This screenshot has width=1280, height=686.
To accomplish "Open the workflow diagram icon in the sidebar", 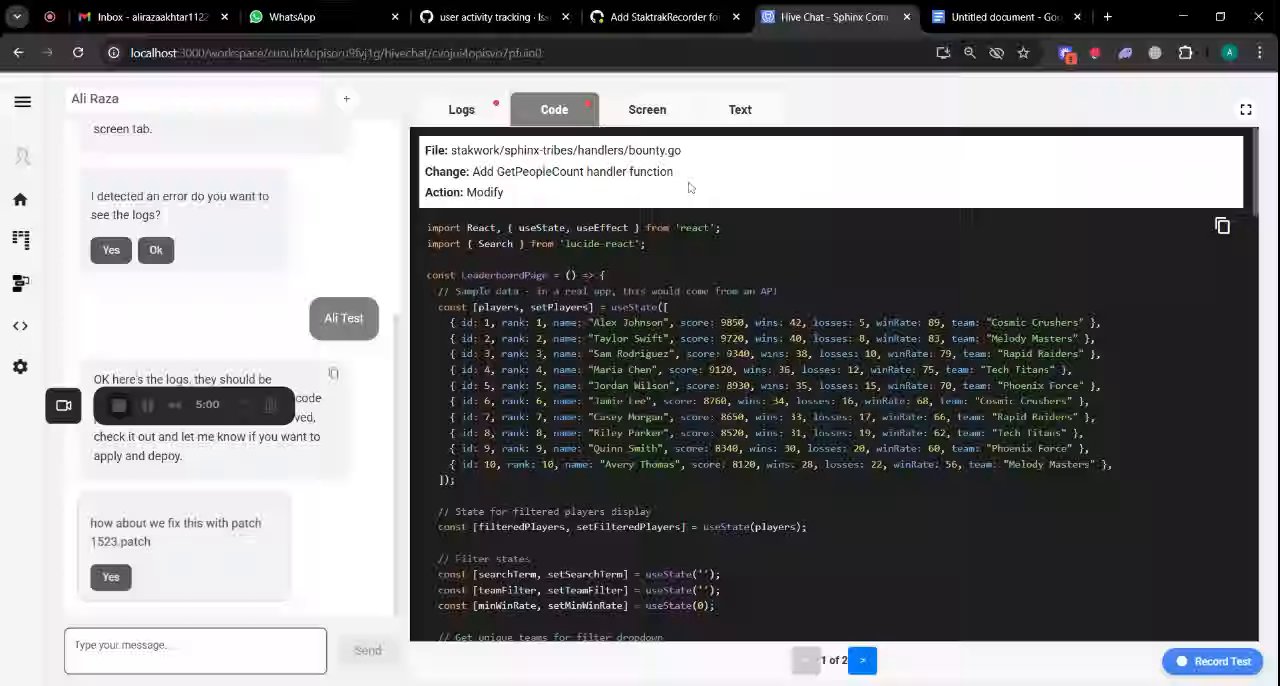I will coord(20,284).
